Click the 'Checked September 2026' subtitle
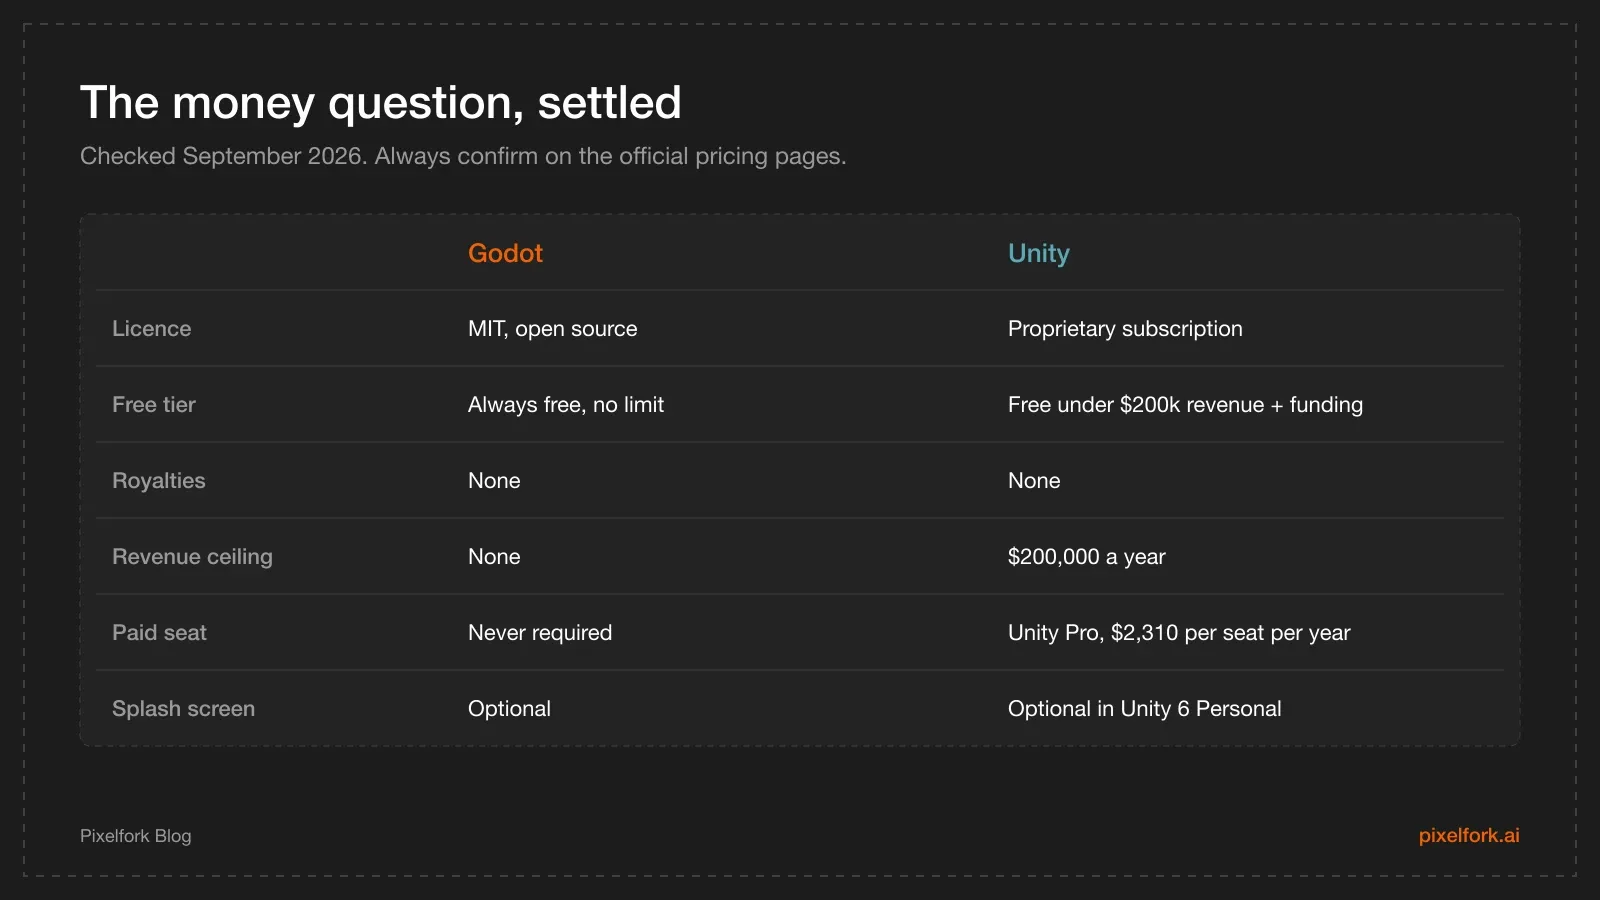 click(x=463, y=156)
